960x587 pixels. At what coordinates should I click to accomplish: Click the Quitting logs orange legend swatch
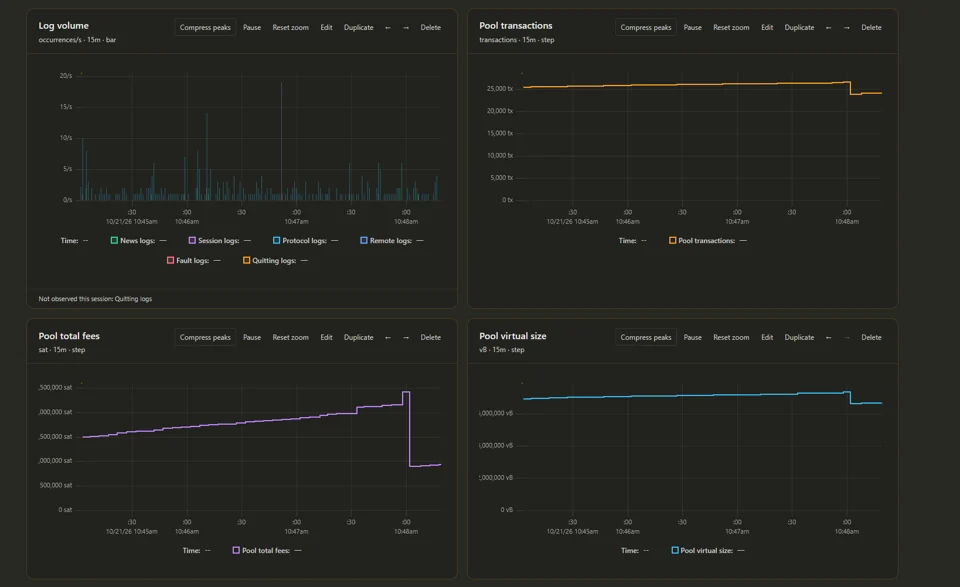tap(246, 260)
